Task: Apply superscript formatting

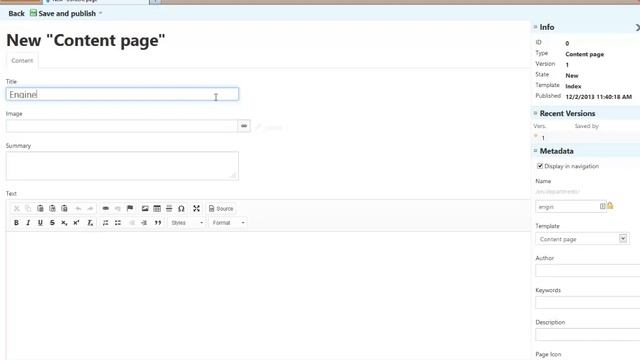Action: [76, 223]
